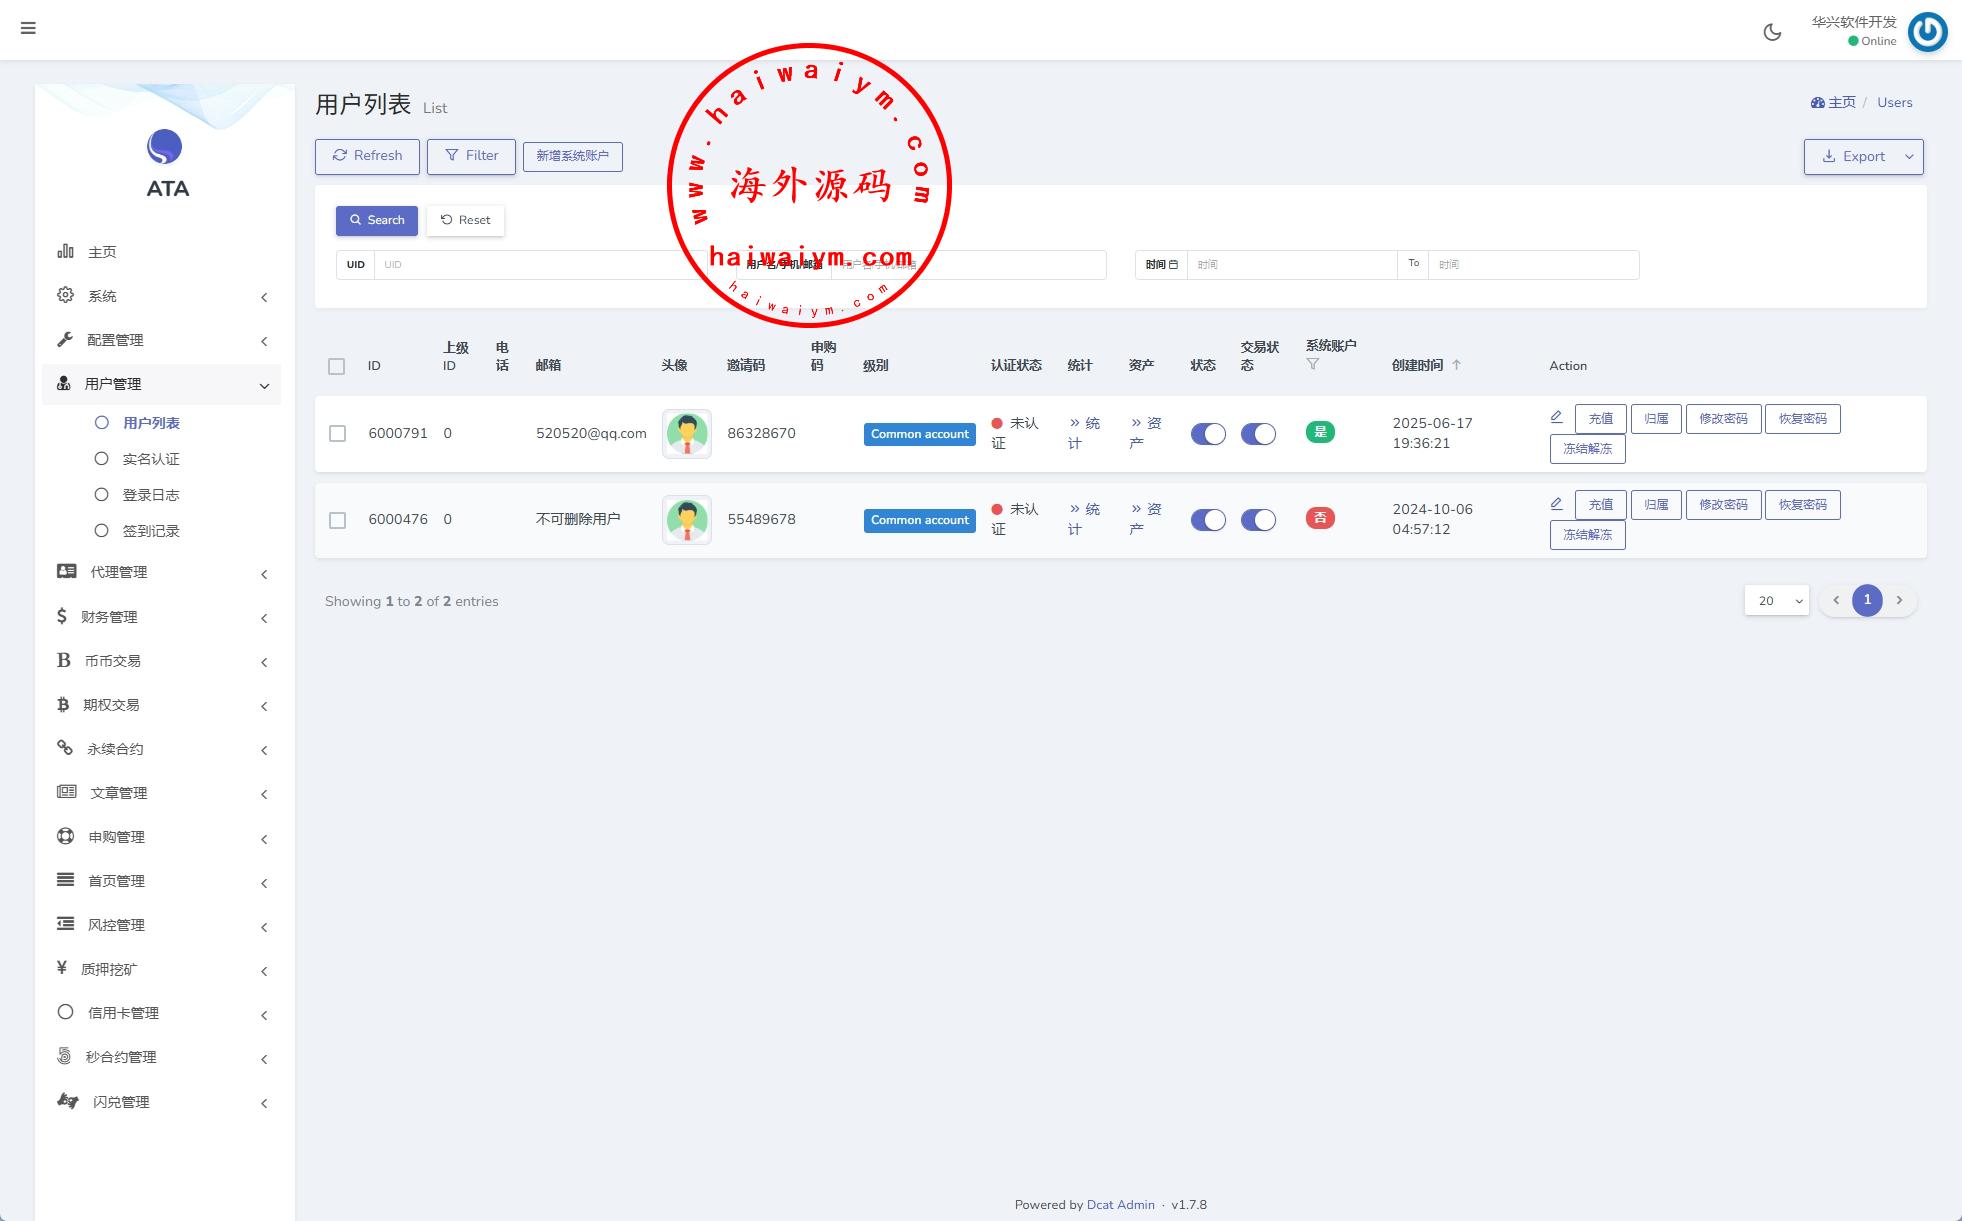
Task: Select checkbox for user 6000791
Action: 337,434
